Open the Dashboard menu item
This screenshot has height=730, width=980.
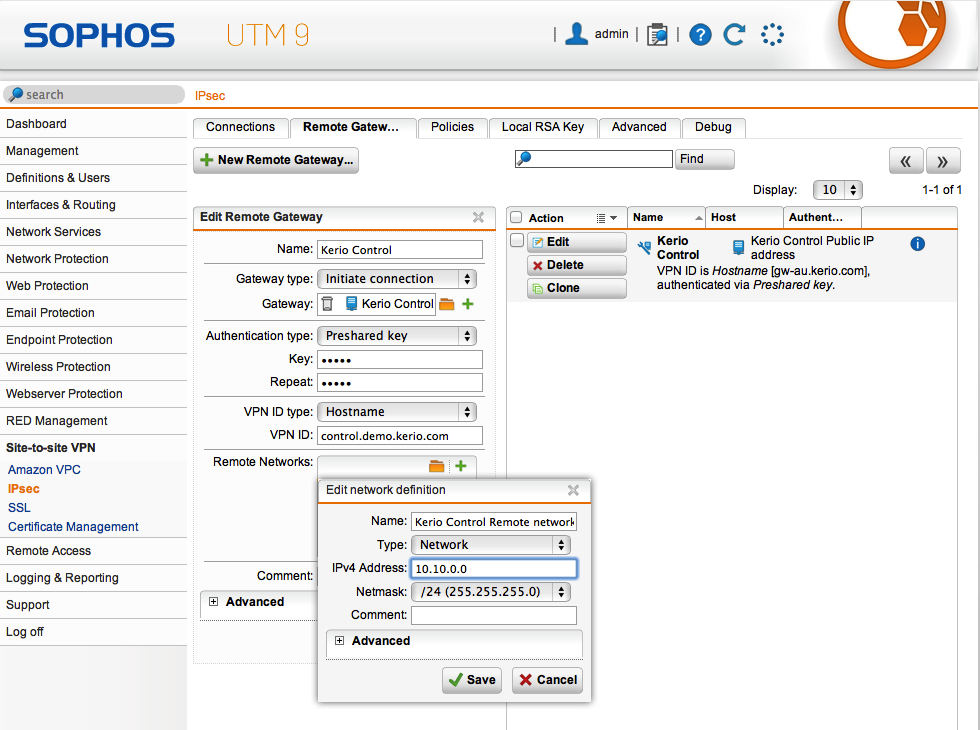point(94,124)
